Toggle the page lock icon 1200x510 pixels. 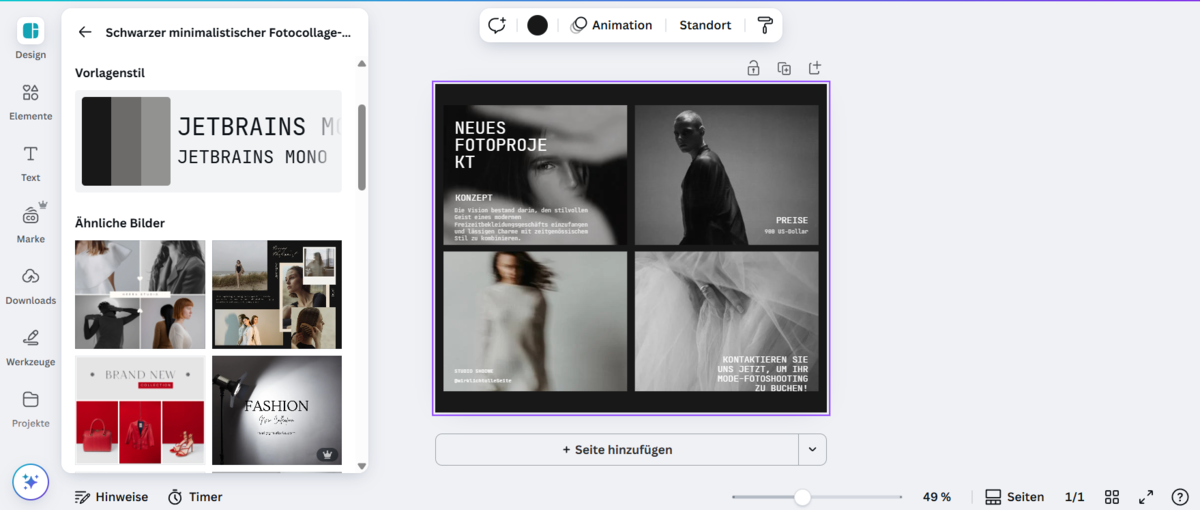753,68
